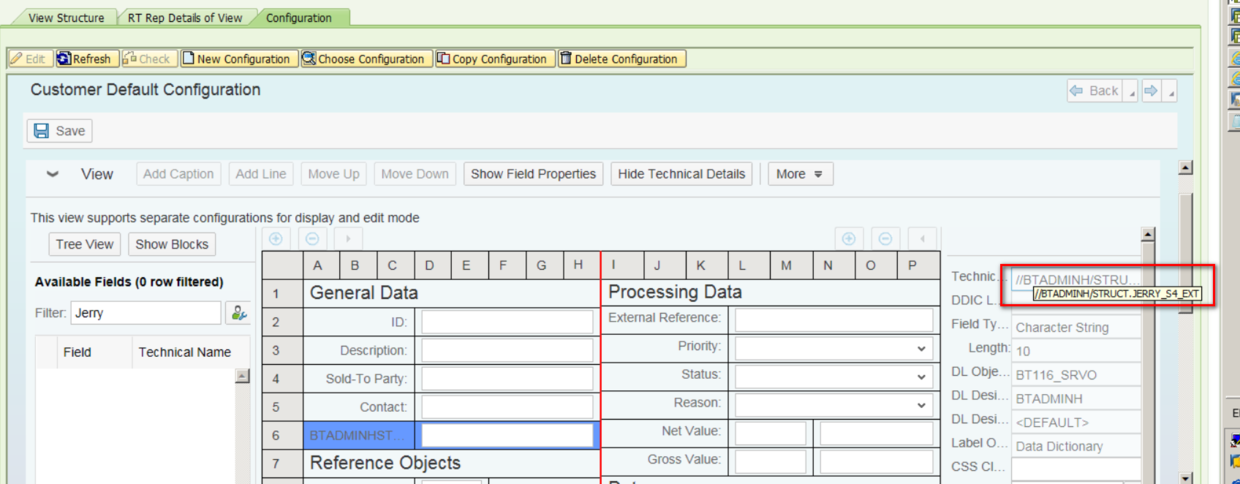Collapse the View section chevron
1240x484 pixels.
coord(53,174)
